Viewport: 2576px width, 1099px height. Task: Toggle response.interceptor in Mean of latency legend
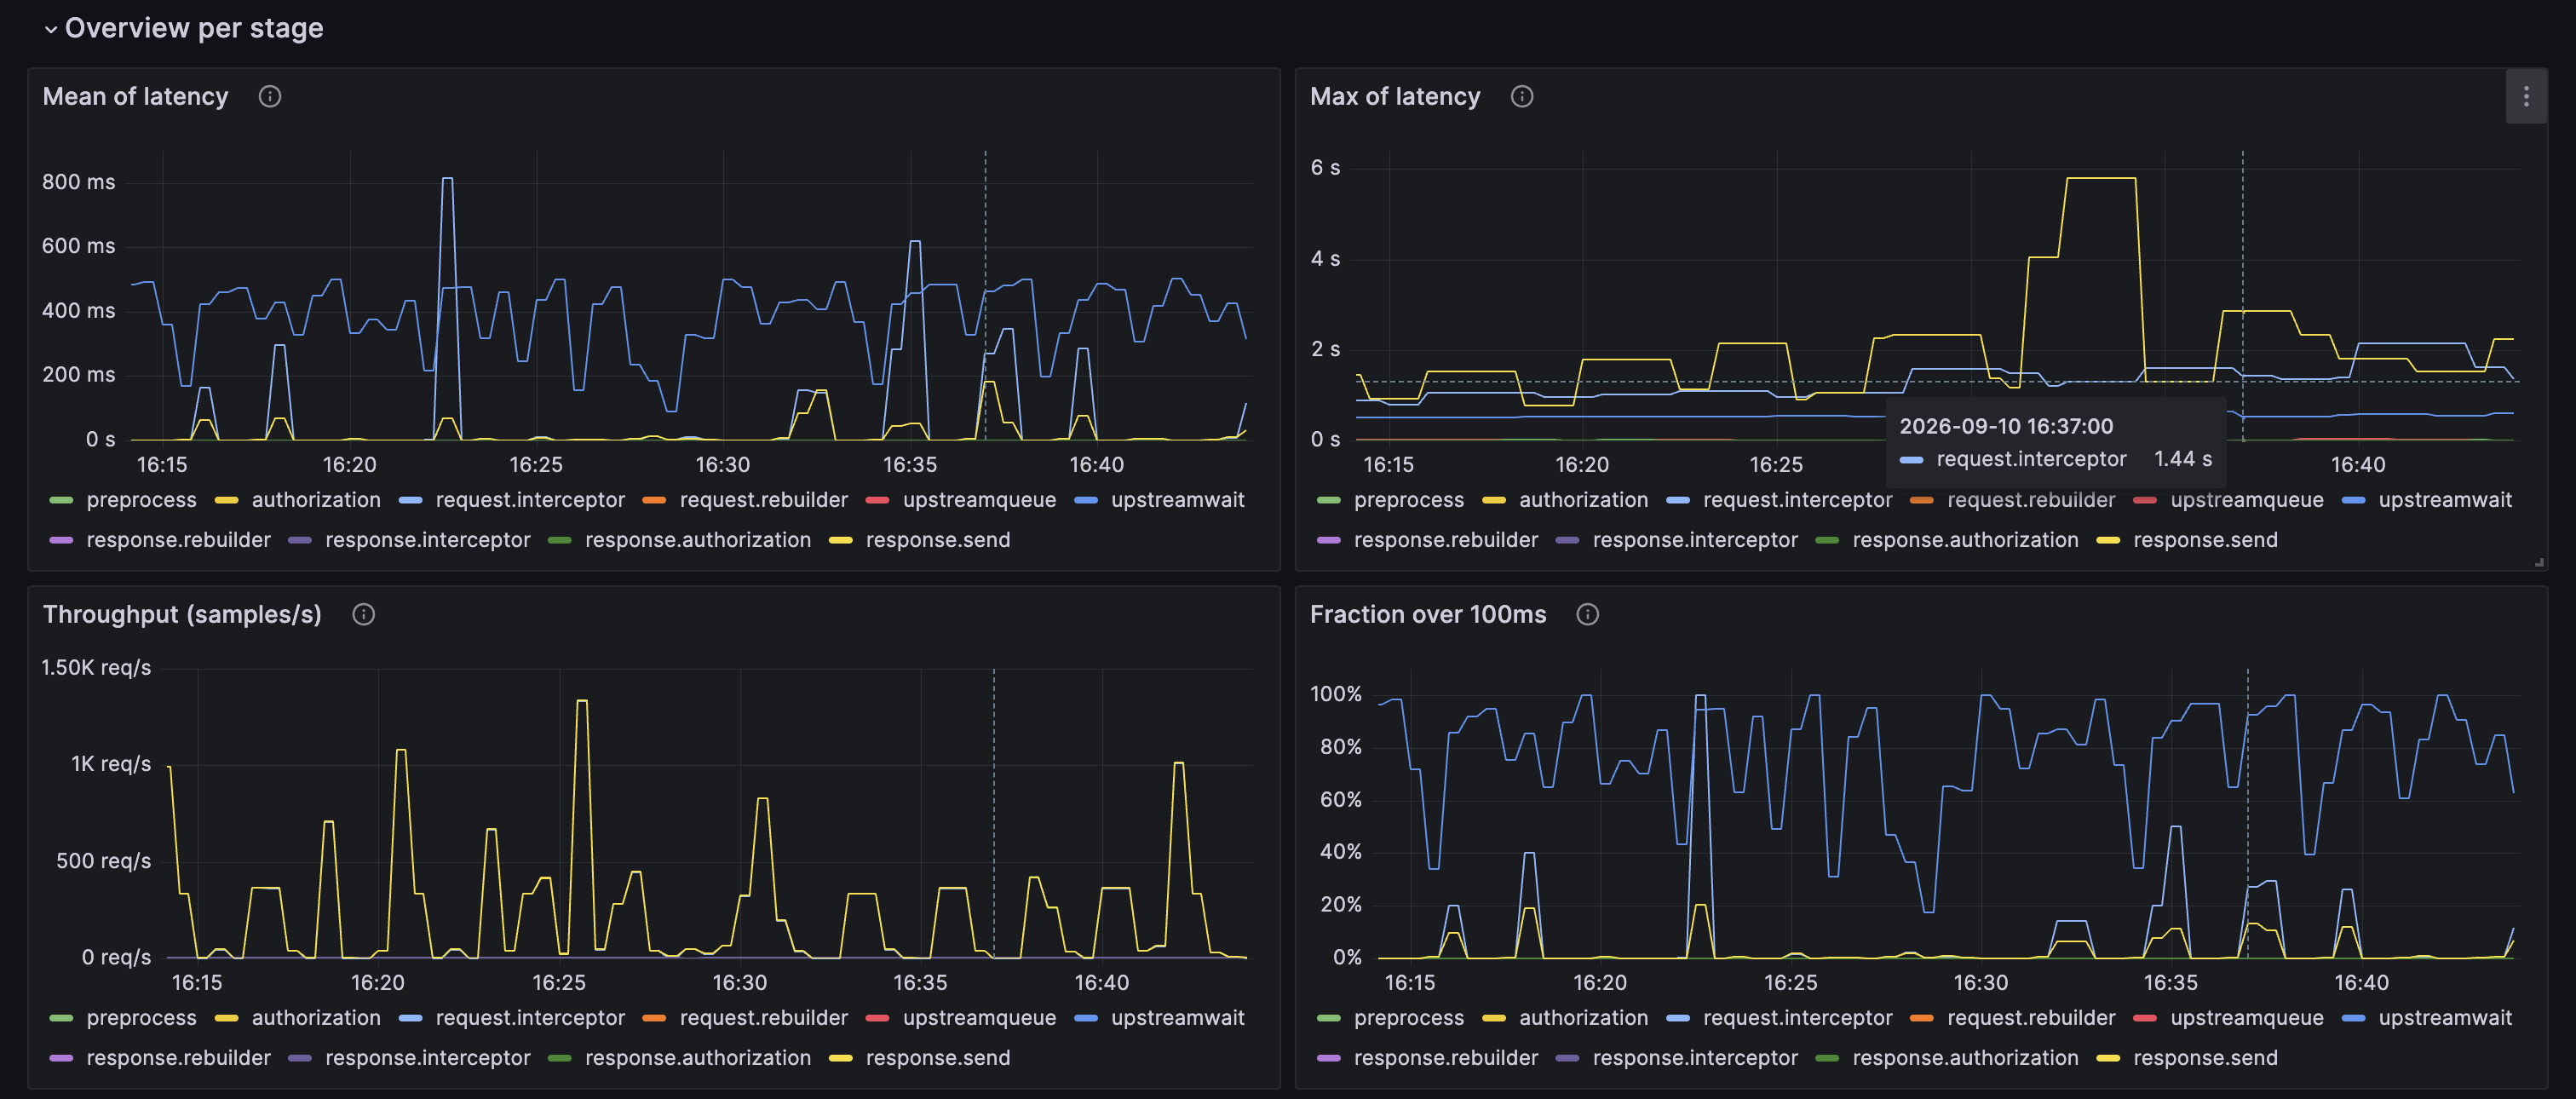point(427,540)
